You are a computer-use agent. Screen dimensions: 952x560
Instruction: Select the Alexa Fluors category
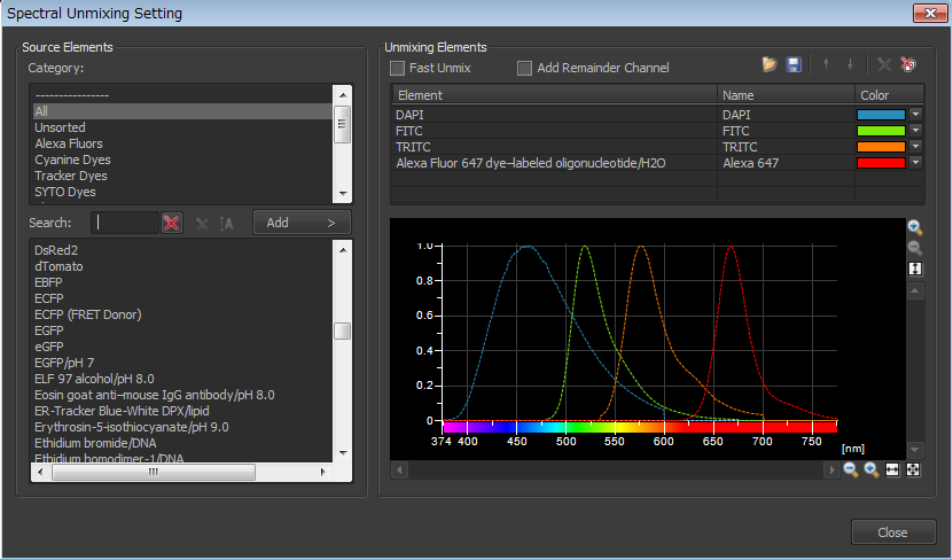[x=182, y=143]
